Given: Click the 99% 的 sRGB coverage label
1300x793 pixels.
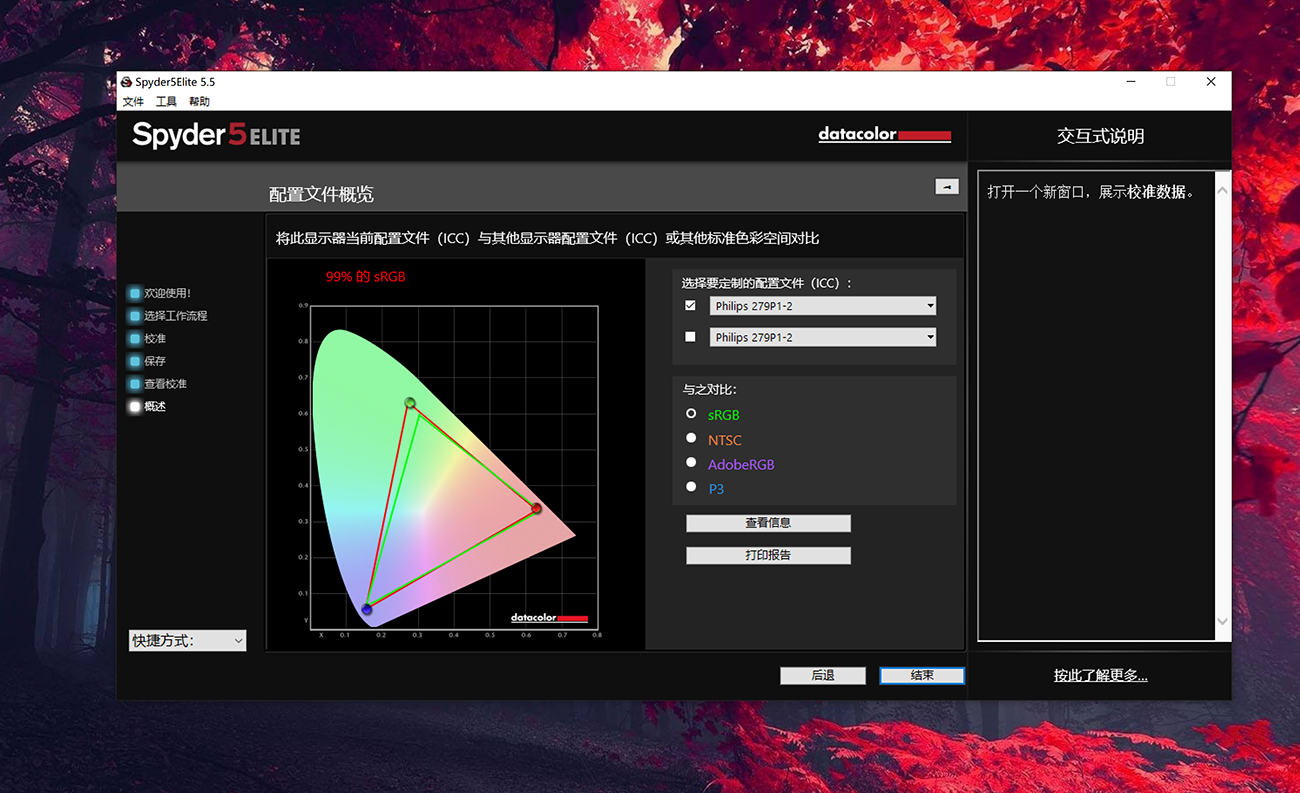Looking at the screenshot, I should click(x=366, y=277).
